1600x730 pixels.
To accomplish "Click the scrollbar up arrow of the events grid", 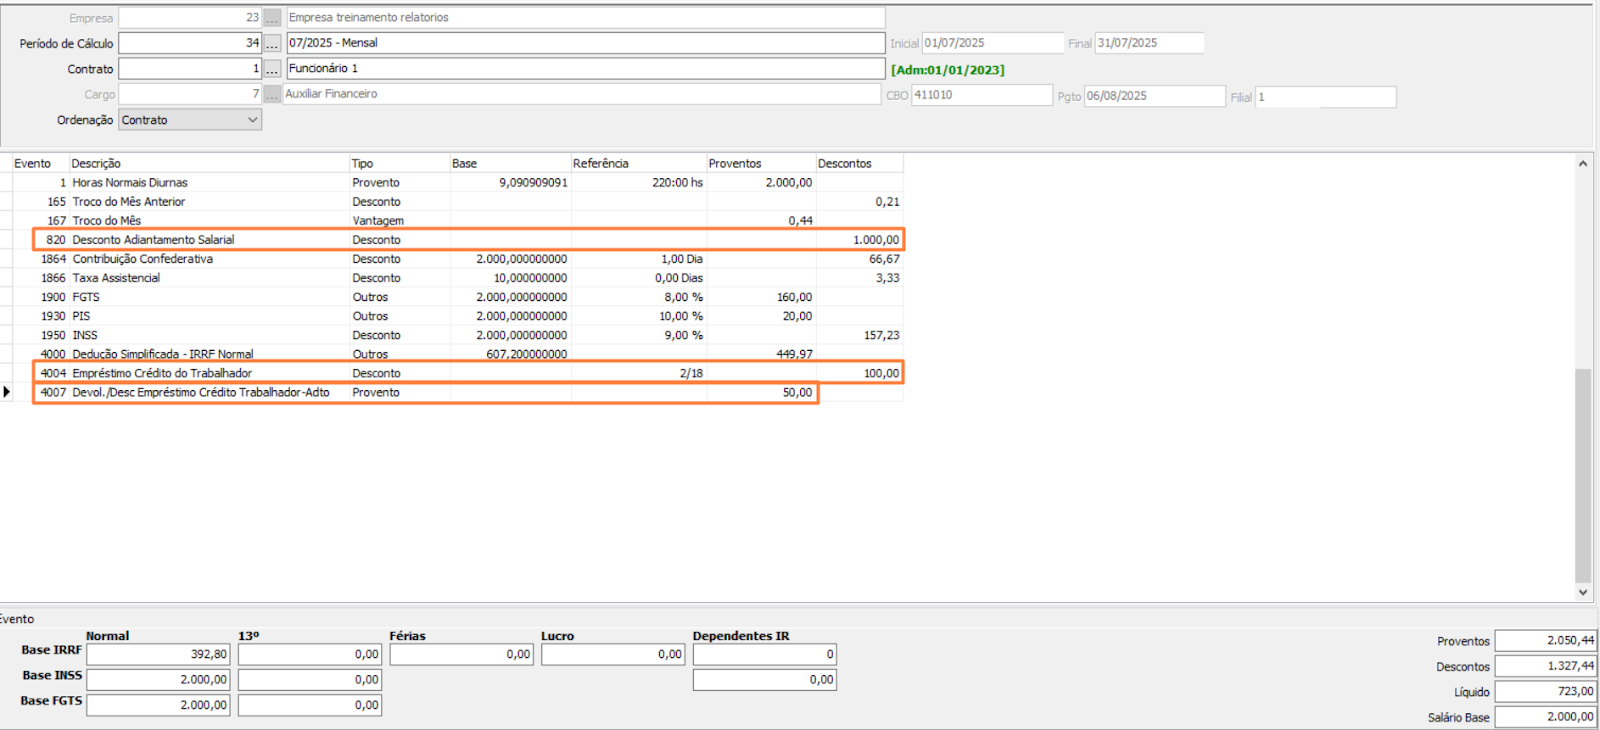I will [x=1582, y=163].
